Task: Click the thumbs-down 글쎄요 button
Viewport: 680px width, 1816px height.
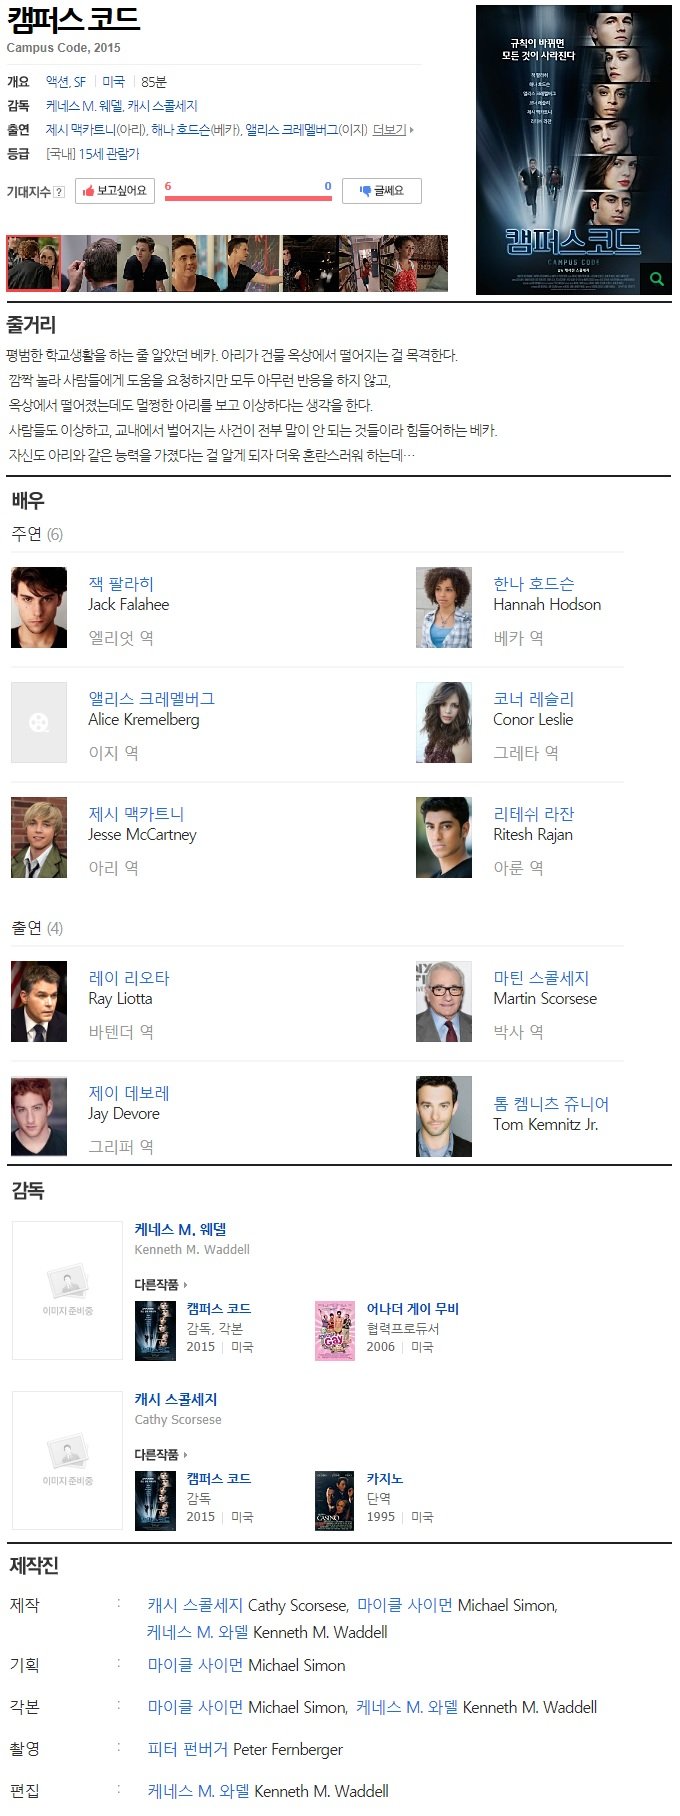Action: click(382, 191)
